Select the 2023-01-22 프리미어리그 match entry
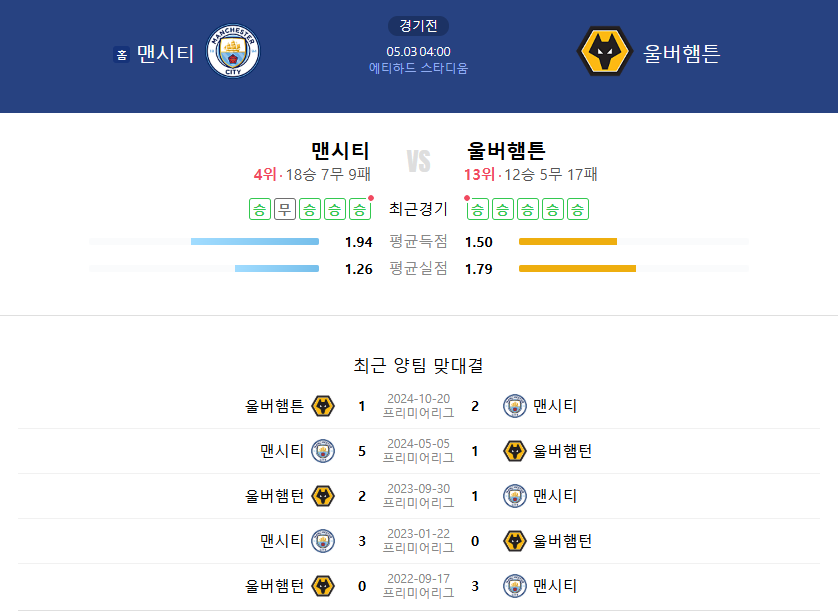The image size is (838, 614). pyautogui.click(x=418, y=541)
